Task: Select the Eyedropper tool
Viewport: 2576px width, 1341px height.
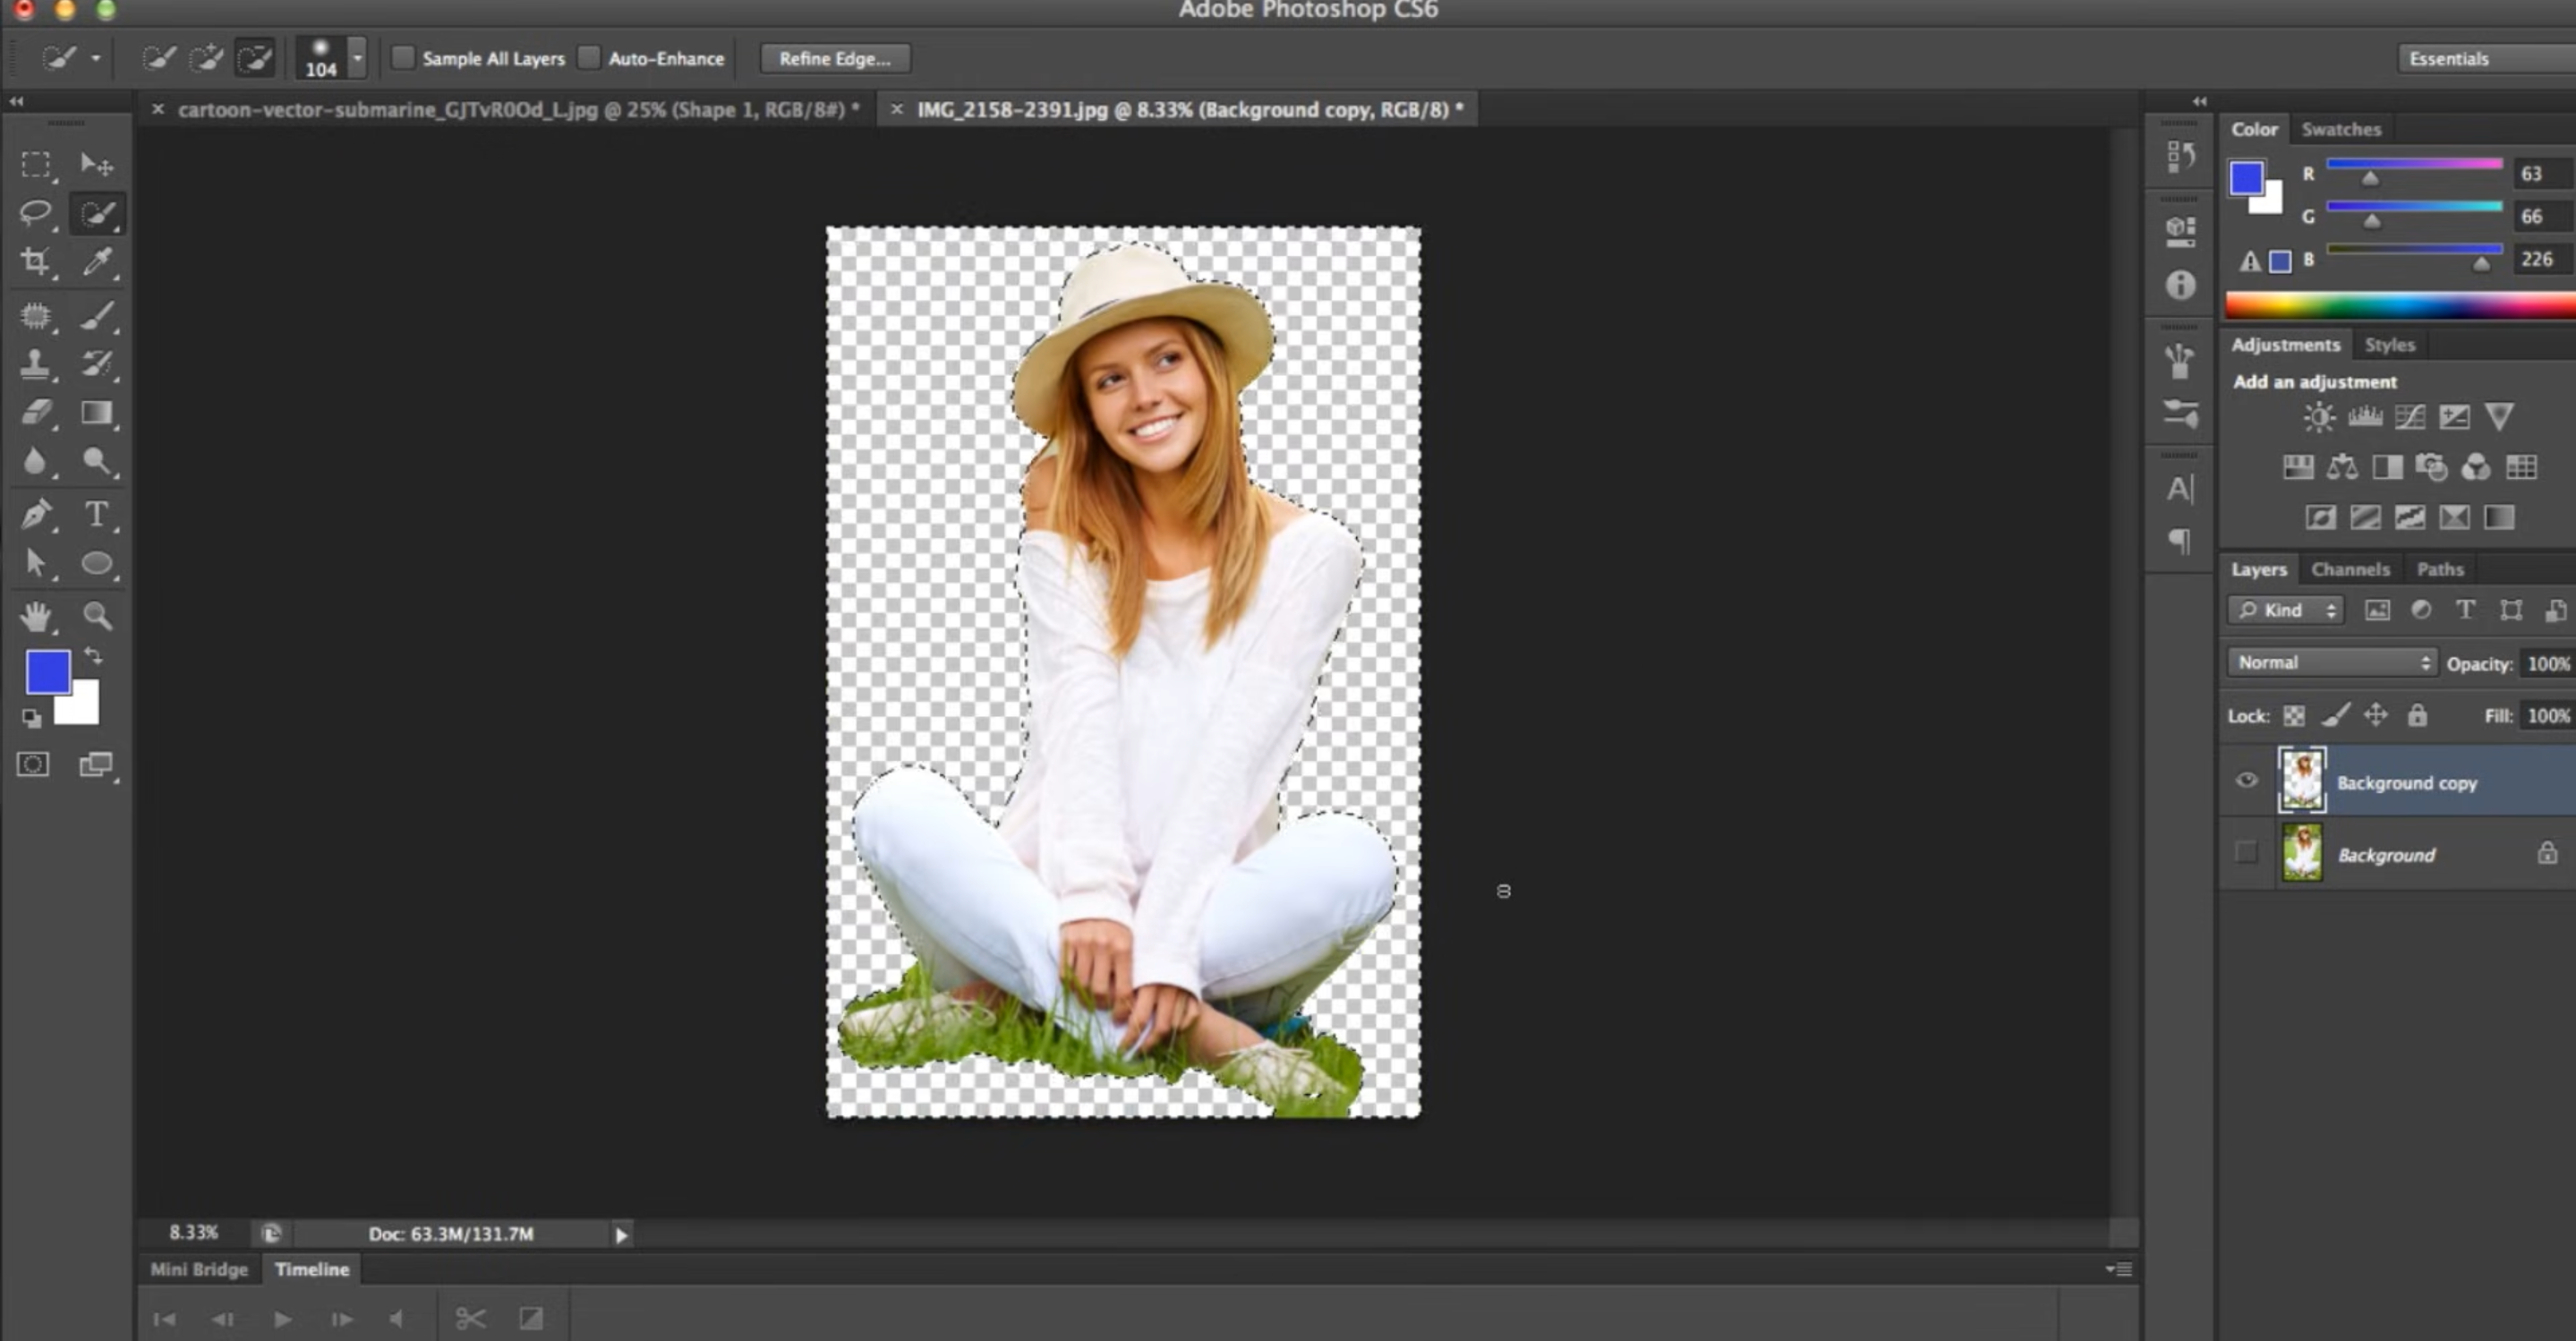Action: 97,262
